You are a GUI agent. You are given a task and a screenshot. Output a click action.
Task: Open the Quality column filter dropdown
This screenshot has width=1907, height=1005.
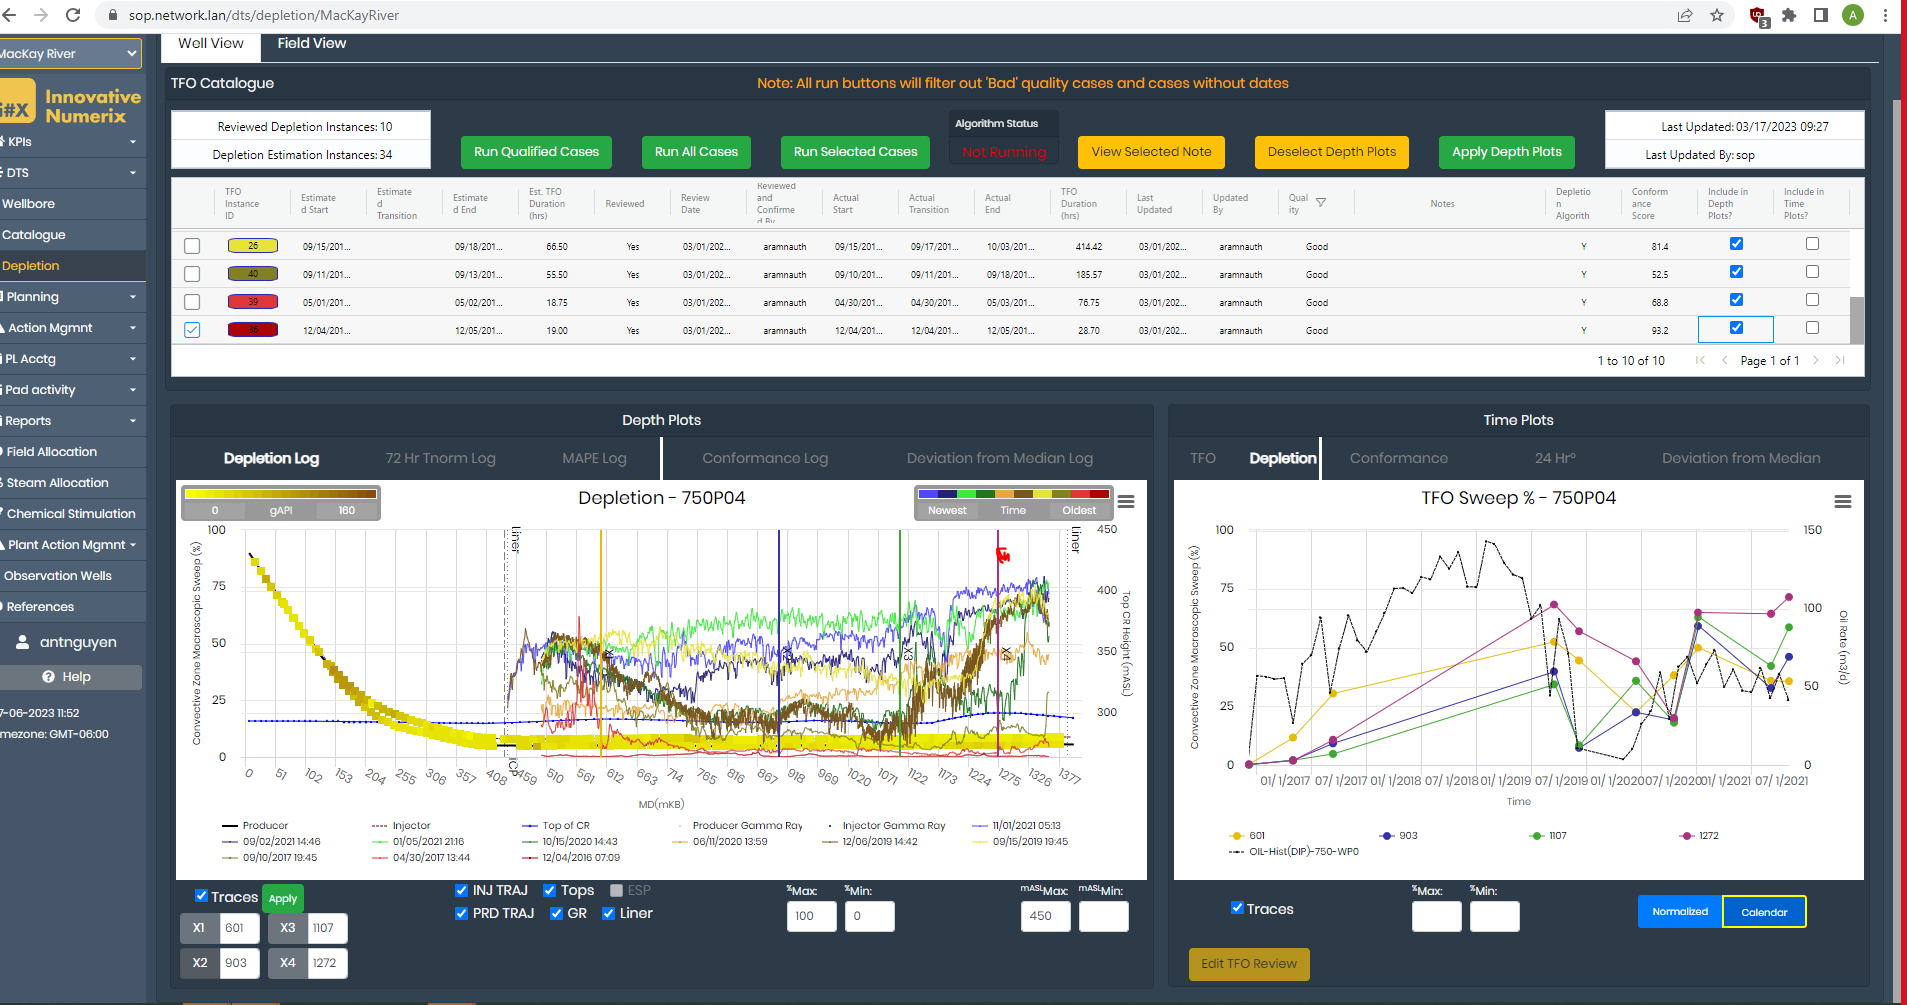(x=1320, y=201)
